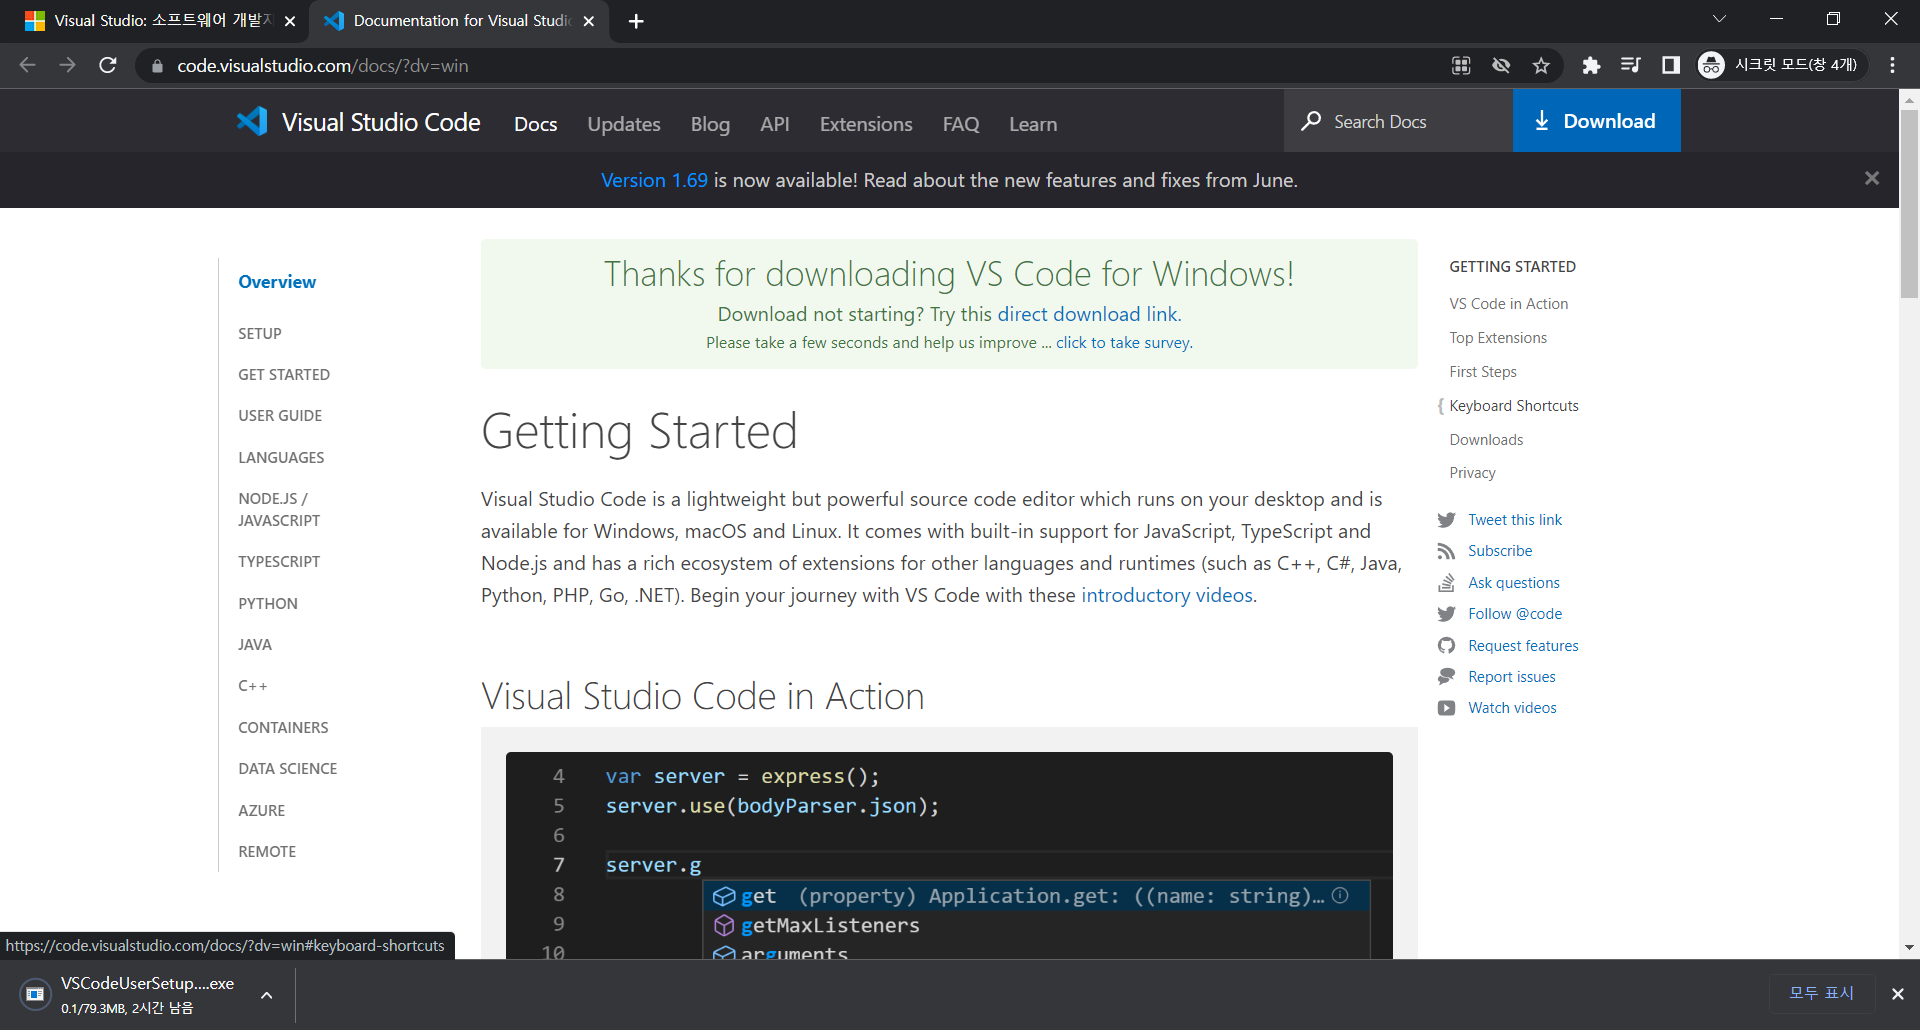The image size is (1920, 1030).
Task: Click the browser forward arrow
Action: [x=67, y=65]
